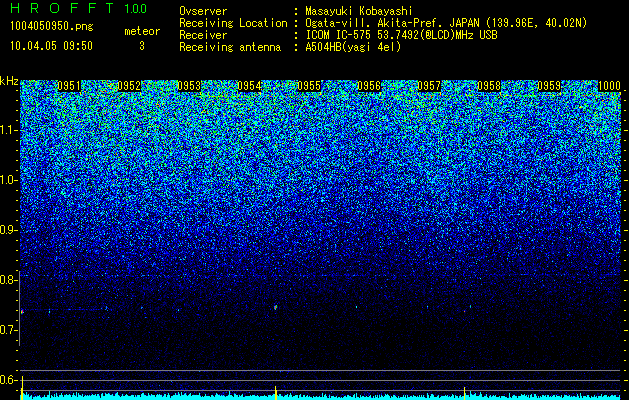Screen dimensions: 629x400
Task: Click the 'Ovserver' field label
Action: [x=203, y=11]
